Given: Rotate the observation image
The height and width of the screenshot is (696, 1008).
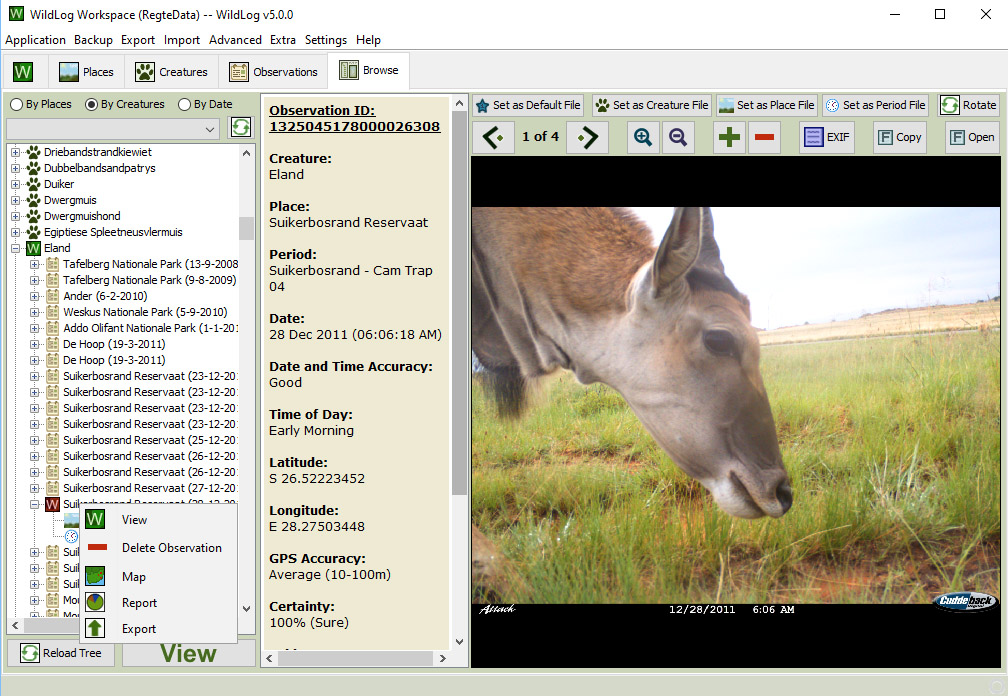Looking at the screenshot, I should click(968, 104).
